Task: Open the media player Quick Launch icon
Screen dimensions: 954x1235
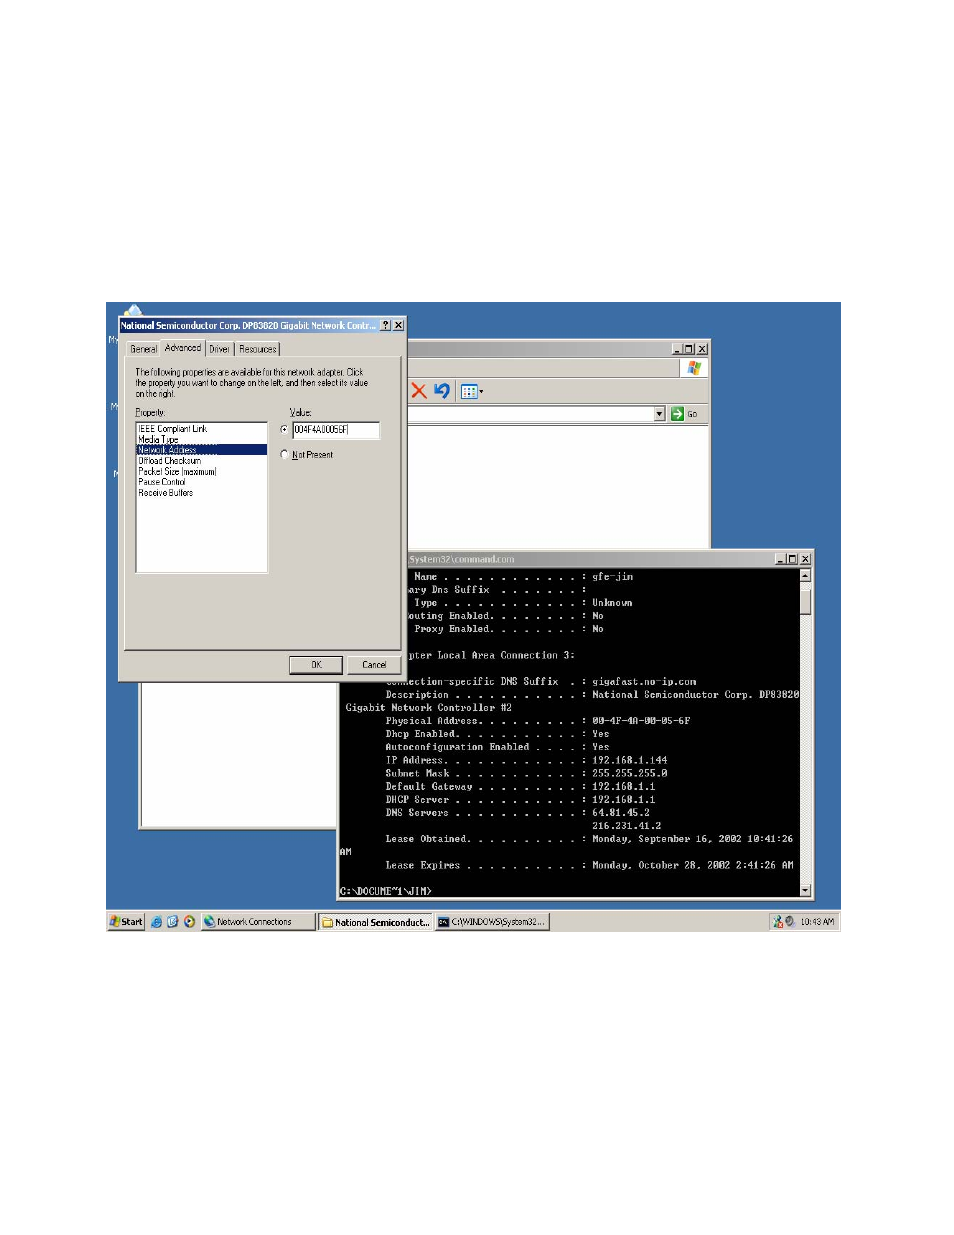Action: tap(189, 922)
